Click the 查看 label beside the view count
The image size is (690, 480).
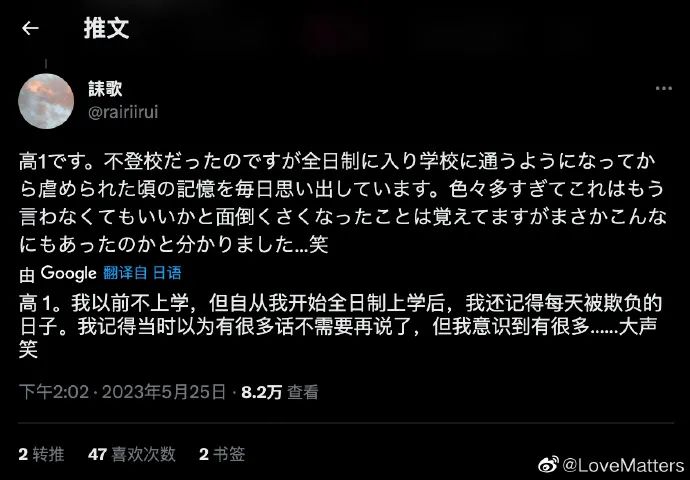(302, 392)
